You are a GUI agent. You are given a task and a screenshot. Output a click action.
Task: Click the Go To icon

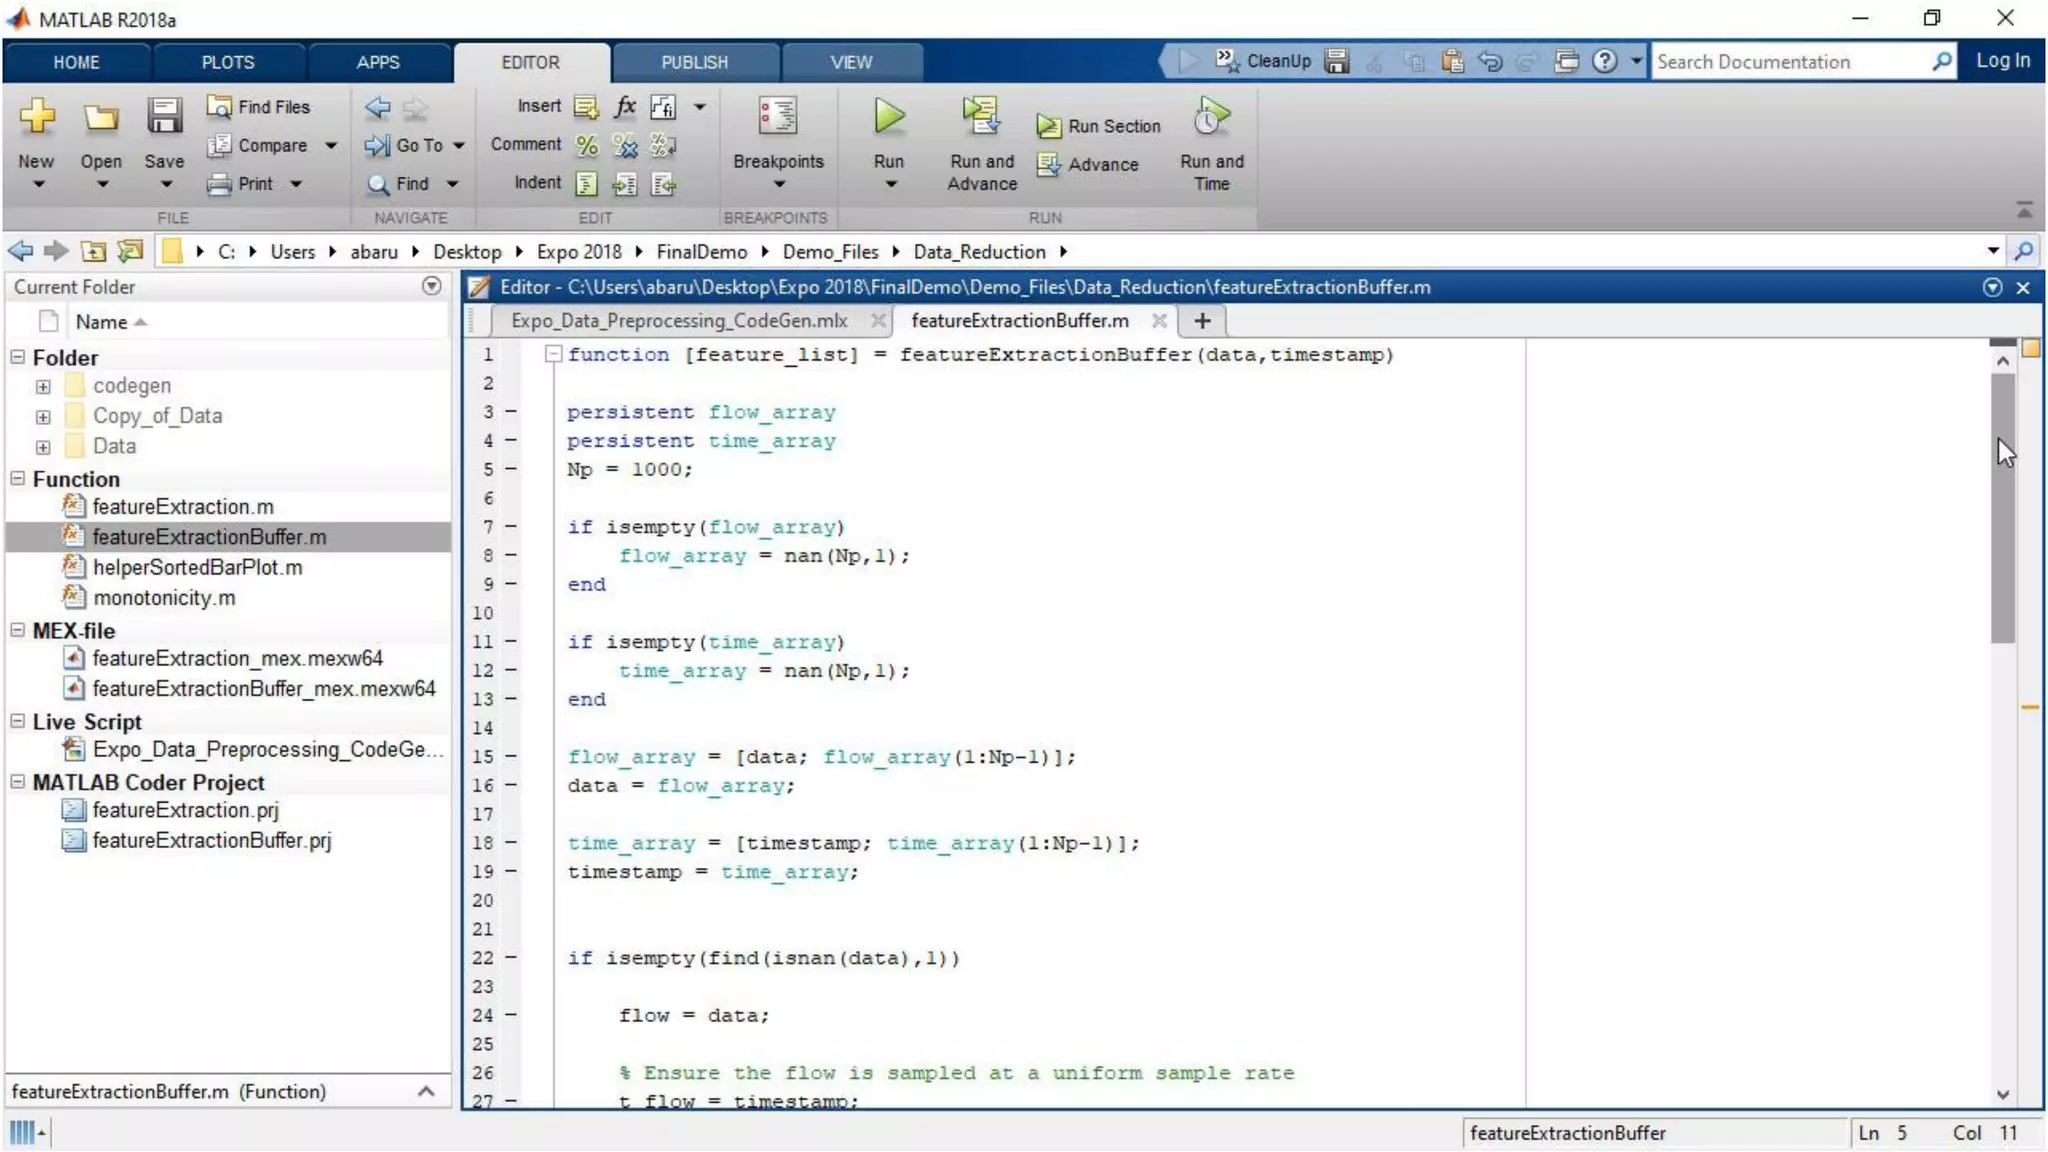(377, 146)
